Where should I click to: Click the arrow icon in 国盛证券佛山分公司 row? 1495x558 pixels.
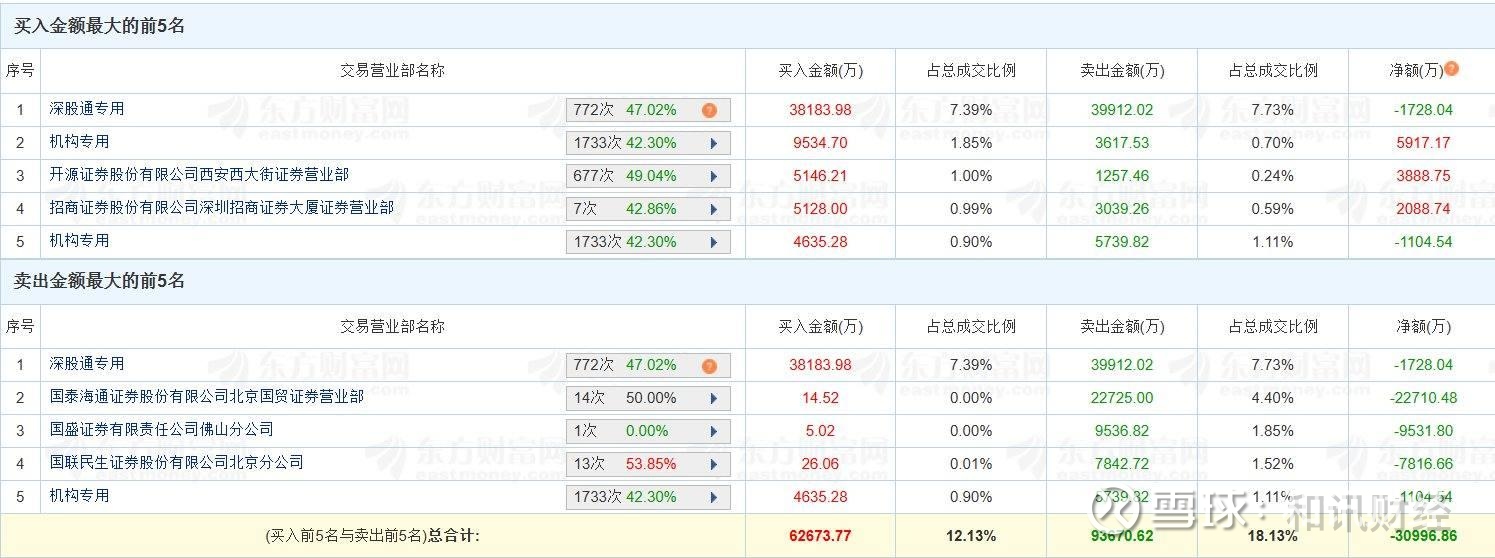click(x=714, y=431)
